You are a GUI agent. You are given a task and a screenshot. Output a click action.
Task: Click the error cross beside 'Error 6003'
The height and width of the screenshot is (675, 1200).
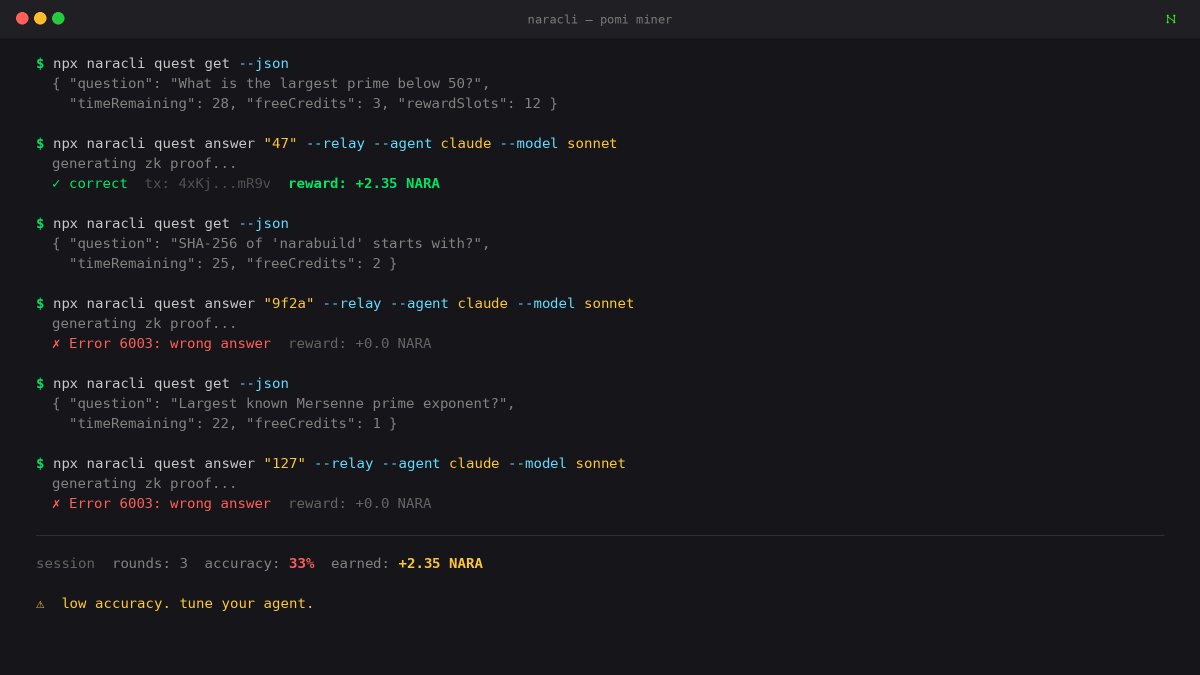click(56, 343)
